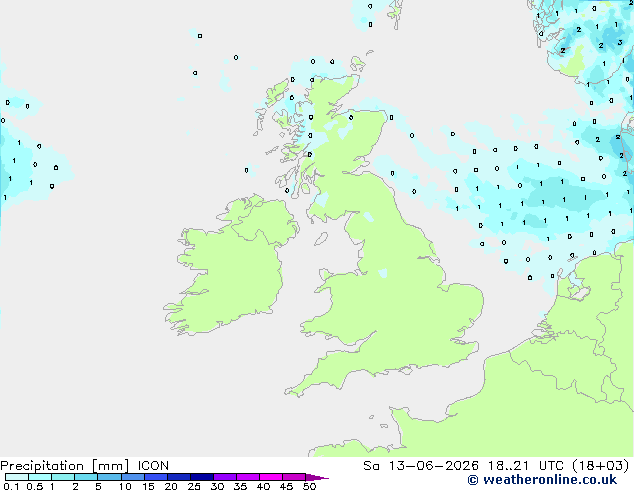Click the '3' precipitation value over Norway
The height and width of the screenshot is (490, 634).
tap(620, 42)
